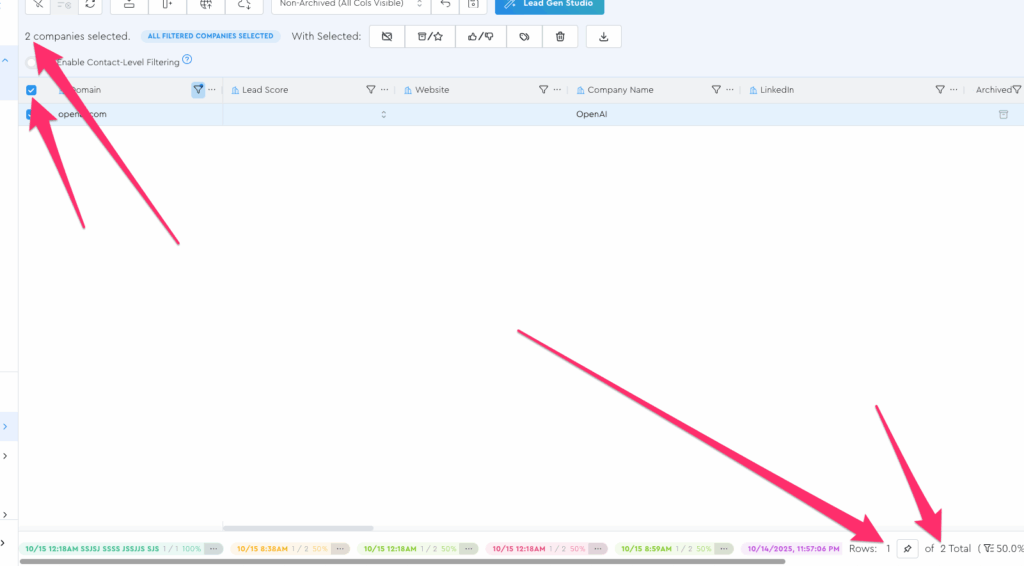
Task: Click the pin icon beside Rows count
Action: [907, 548]
